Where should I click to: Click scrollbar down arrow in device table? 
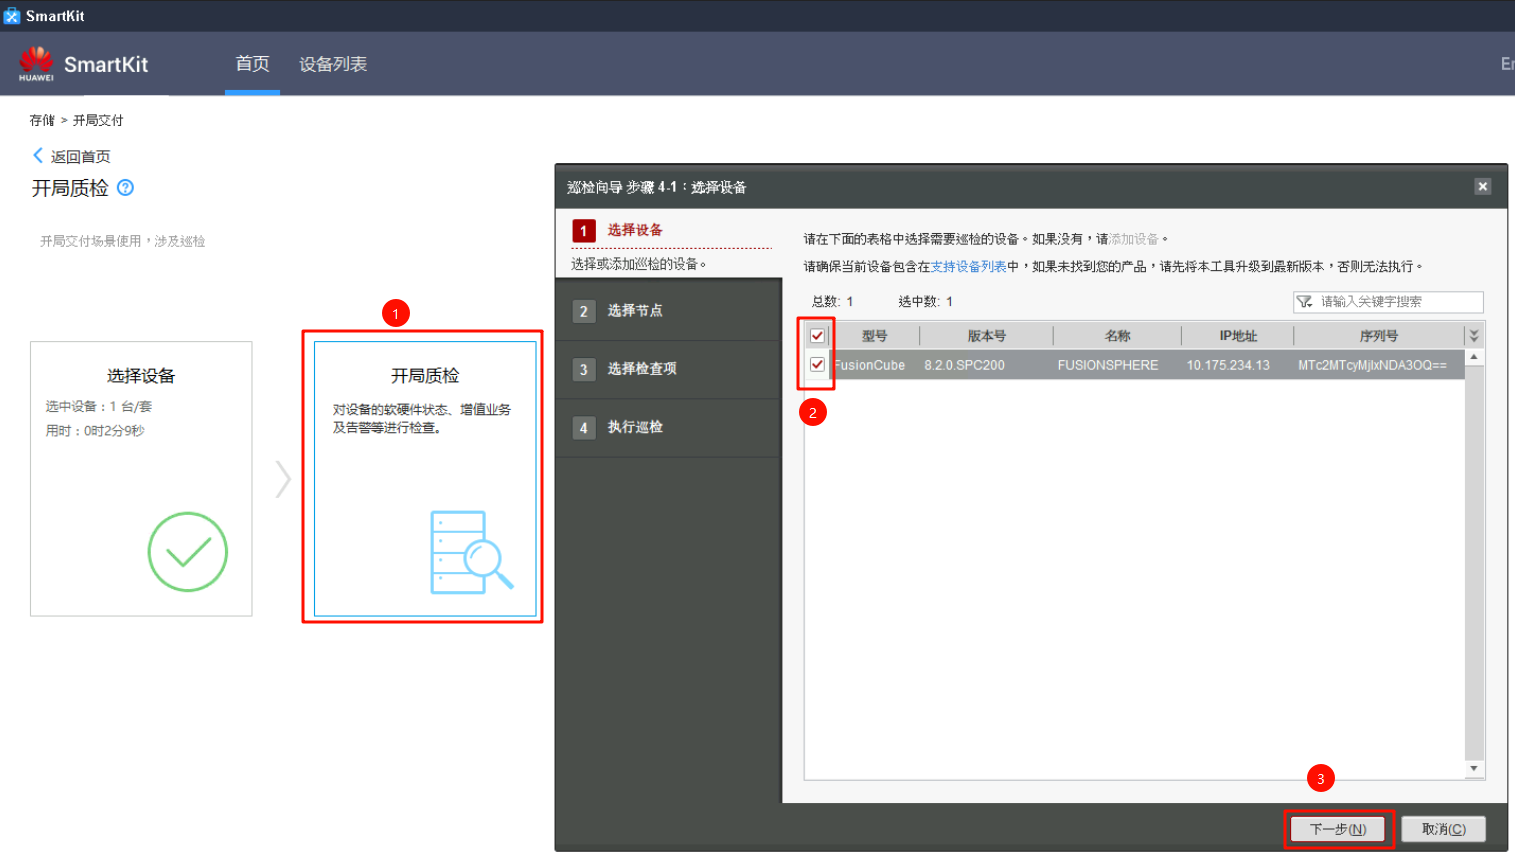pyautogui.click(x=1473, y=769)
